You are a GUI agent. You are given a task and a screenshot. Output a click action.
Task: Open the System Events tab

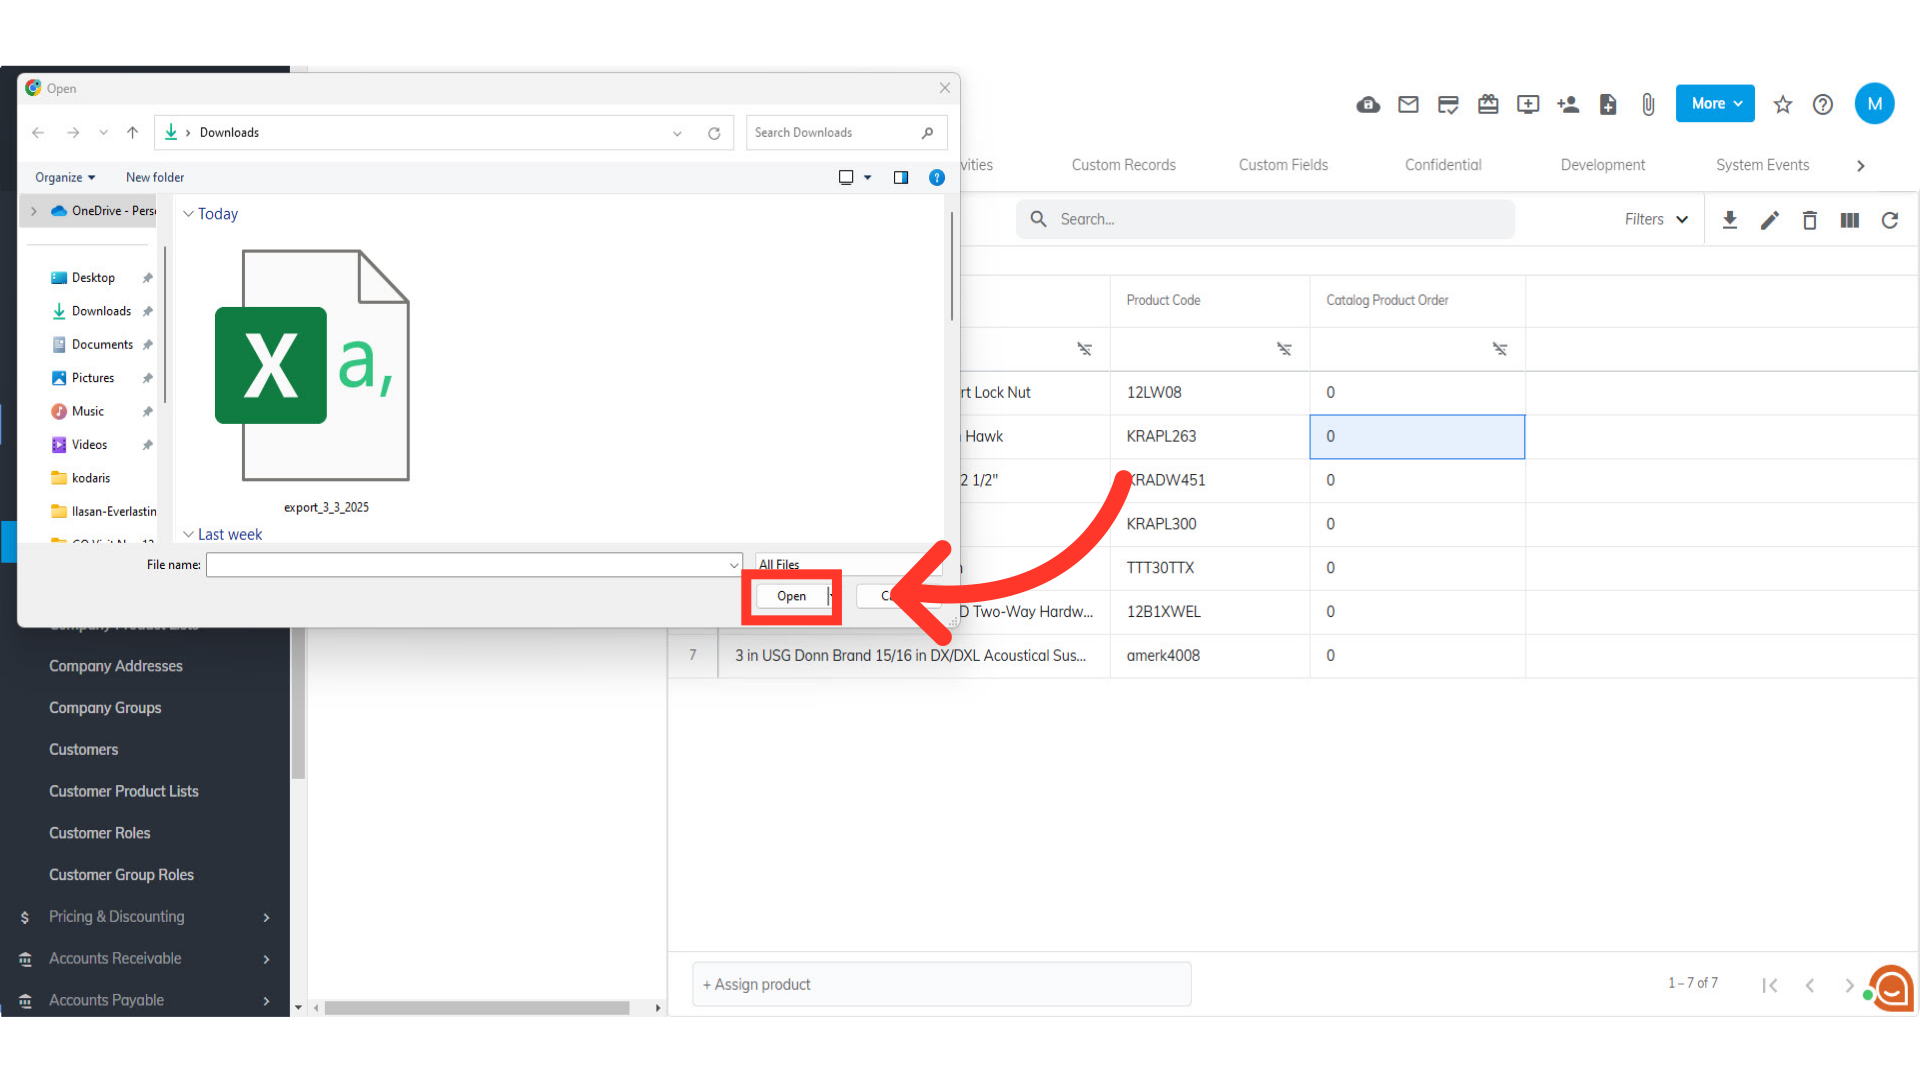(1762, 165)
